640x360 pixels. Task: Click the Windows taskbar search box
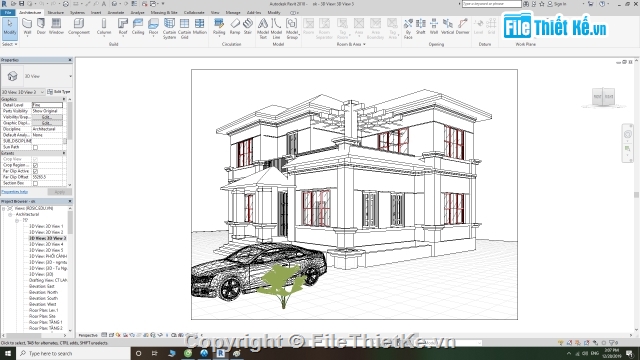pyautogui.click(x=73, y=353)
